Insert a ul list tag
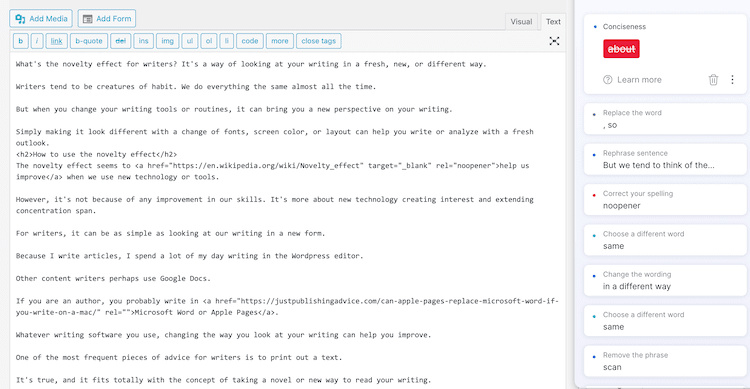Screen dimensions: 750x389 190,41
